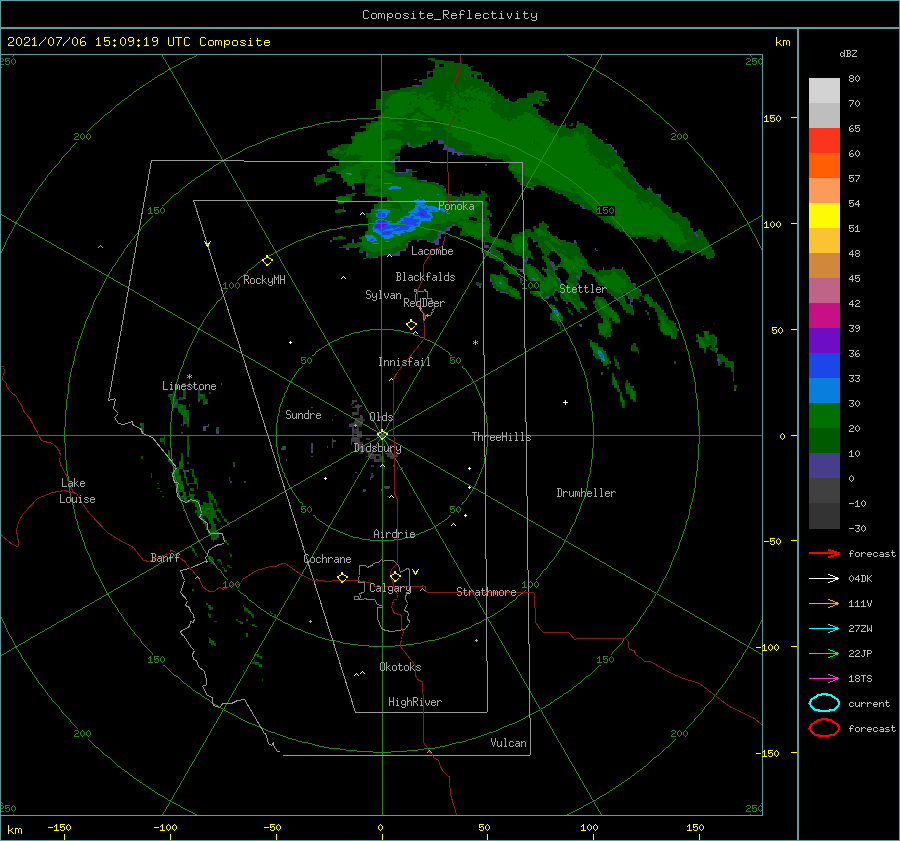This screenshot has width=900, height=841.
Task: Click the 80 dBZ legend value
Action: (x=854, y=79)
